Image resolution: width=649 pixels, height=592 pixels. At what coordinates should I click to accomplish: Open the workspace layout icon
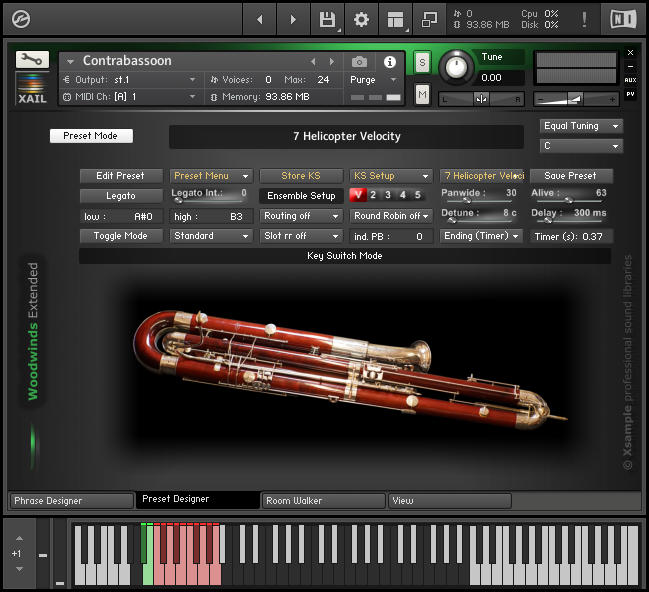pyautogui.click(x=395, y=19)
